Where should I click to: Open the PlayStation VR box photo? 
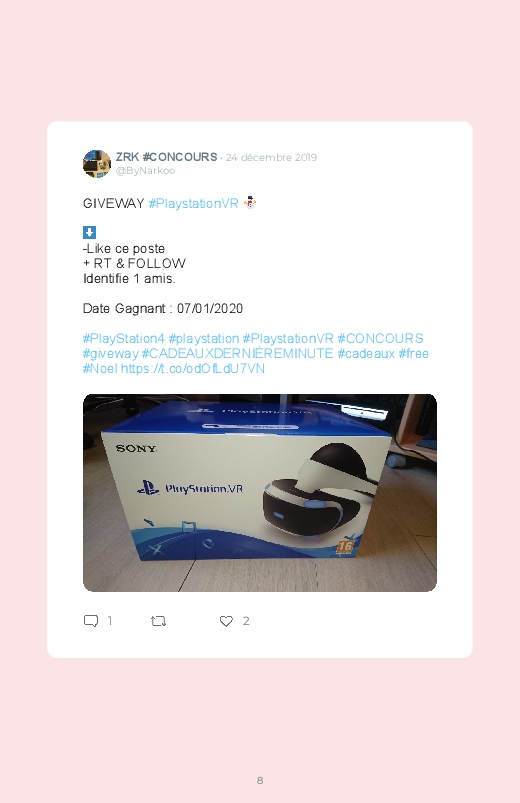260,493
